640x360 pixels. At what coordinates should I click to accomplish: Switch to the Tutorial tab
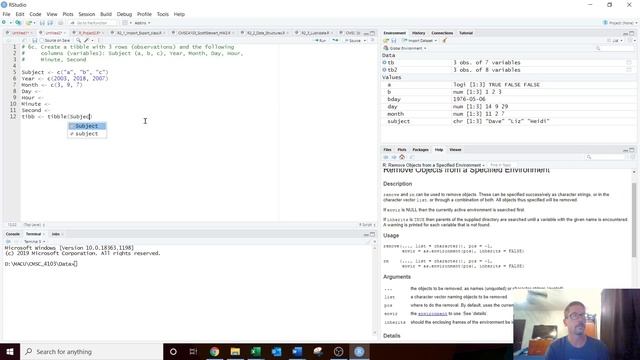(x=466, y=33)
